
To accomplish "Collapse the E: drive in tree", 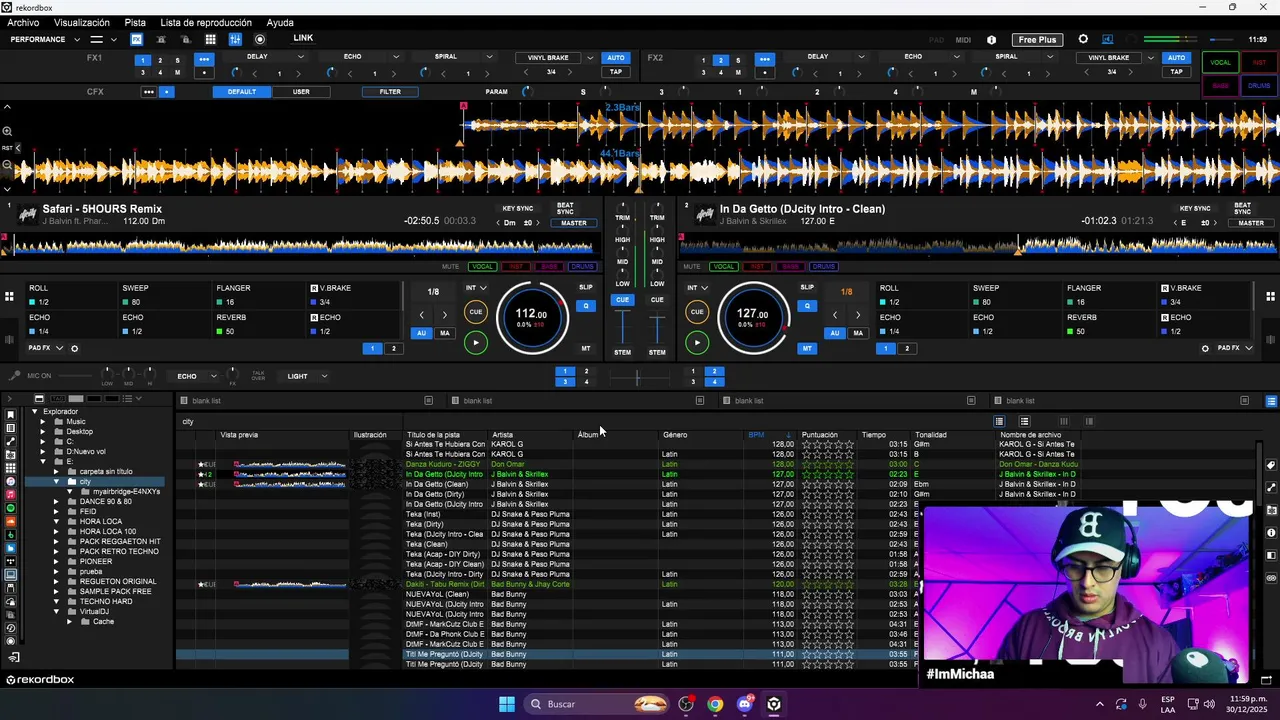I will [x=43, y=462].
